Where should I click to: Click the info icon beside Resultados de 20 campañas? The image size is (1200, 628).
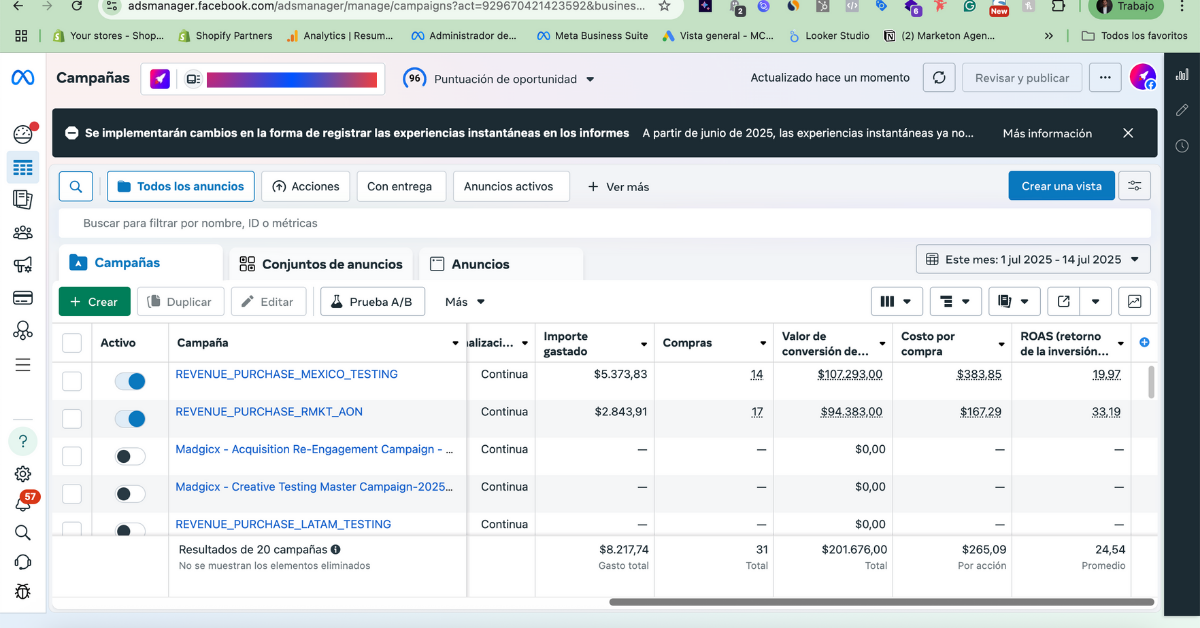click(x=336, y=549)
